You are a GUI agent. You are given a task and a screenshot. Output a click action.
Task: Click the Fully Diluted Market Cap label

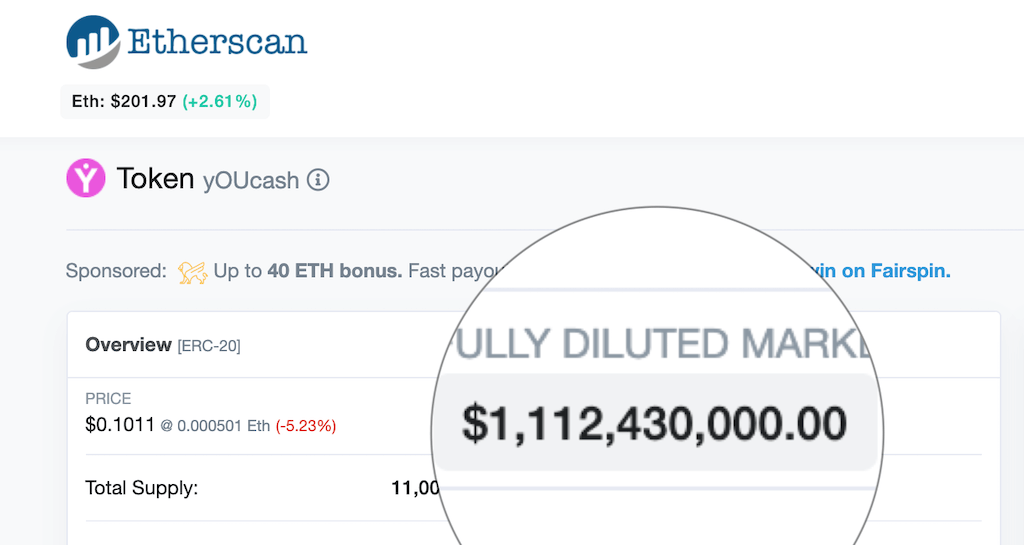pyautogui.click(x=661, y=343)
